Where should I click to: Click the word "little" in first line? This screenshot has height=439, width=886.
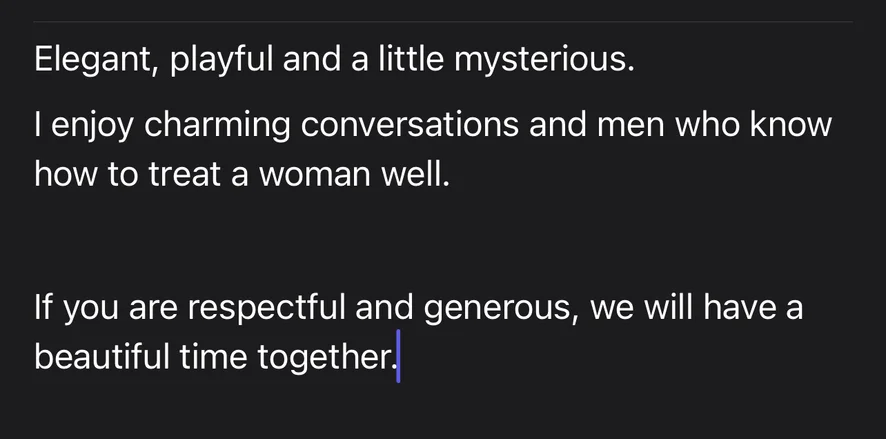point(410,60)
